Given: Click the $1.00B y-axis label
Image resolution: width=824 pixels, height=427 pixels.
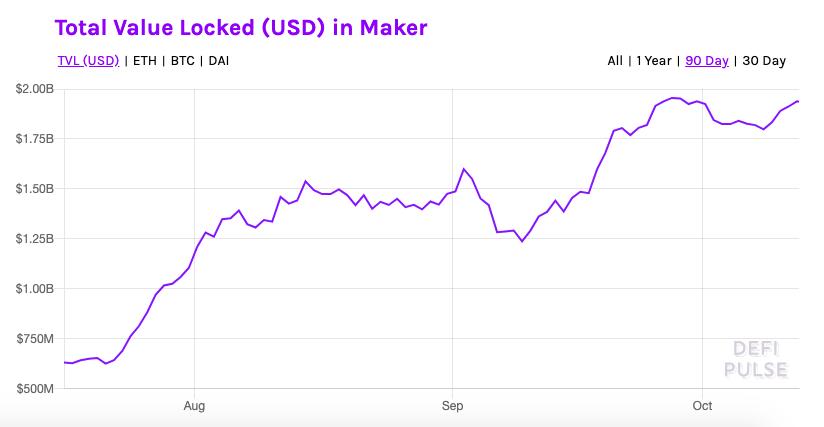Looking at the screenshot, I should 35,289.
